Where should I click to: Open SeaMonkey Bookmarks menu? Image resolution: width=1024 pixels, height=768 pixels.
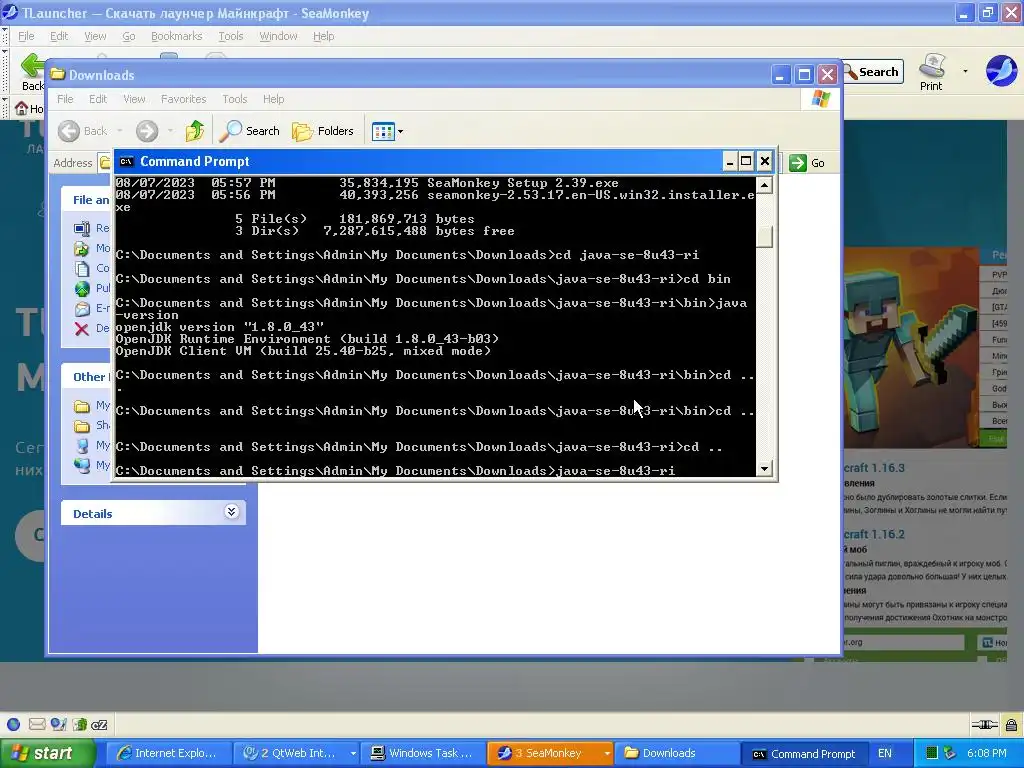click(x=176, y=36)
